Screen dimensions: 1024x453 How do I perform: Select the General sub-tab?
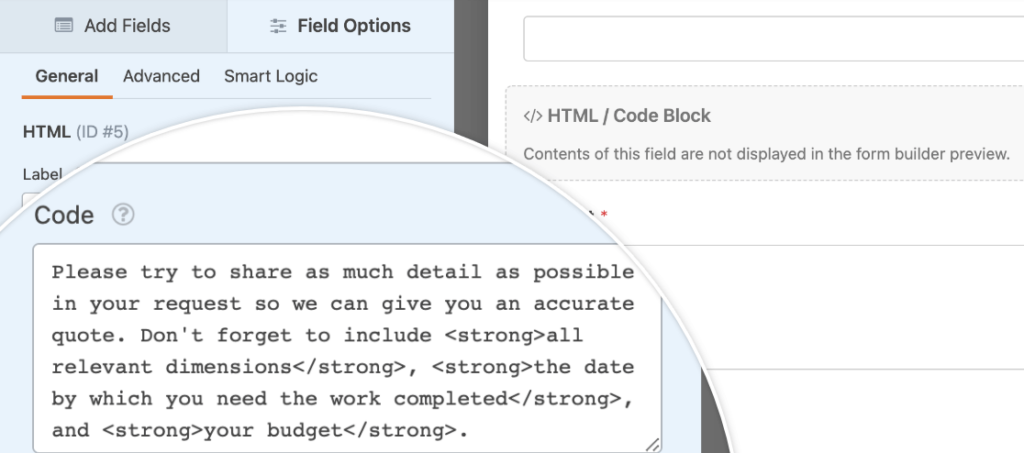66,76
